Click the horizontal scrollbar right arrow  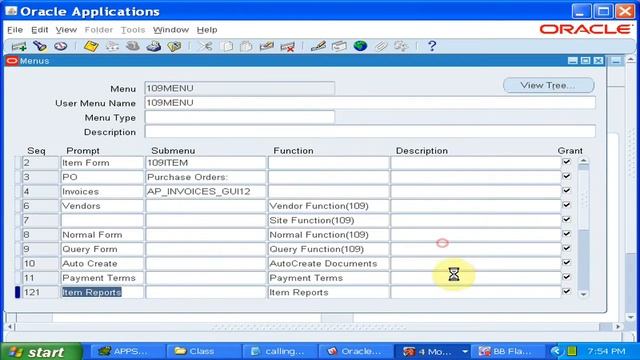point(618,327)
